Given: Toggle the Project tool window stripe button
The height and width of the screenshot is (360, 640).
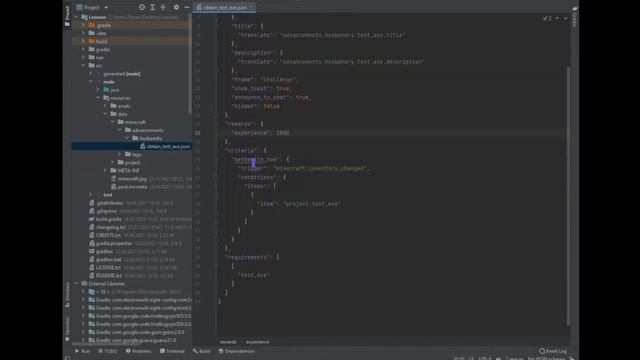Looking at the screenshot, I should pyautogui.click(x=67, y=16).
